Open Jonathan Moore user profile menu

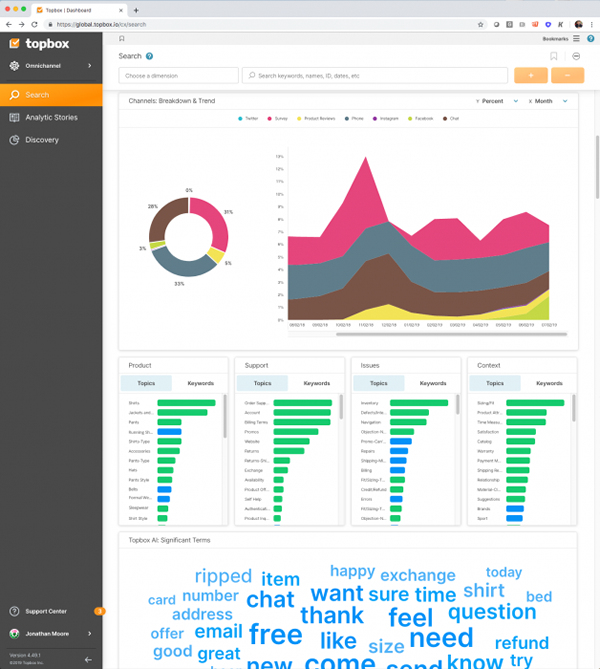point(50,633)
